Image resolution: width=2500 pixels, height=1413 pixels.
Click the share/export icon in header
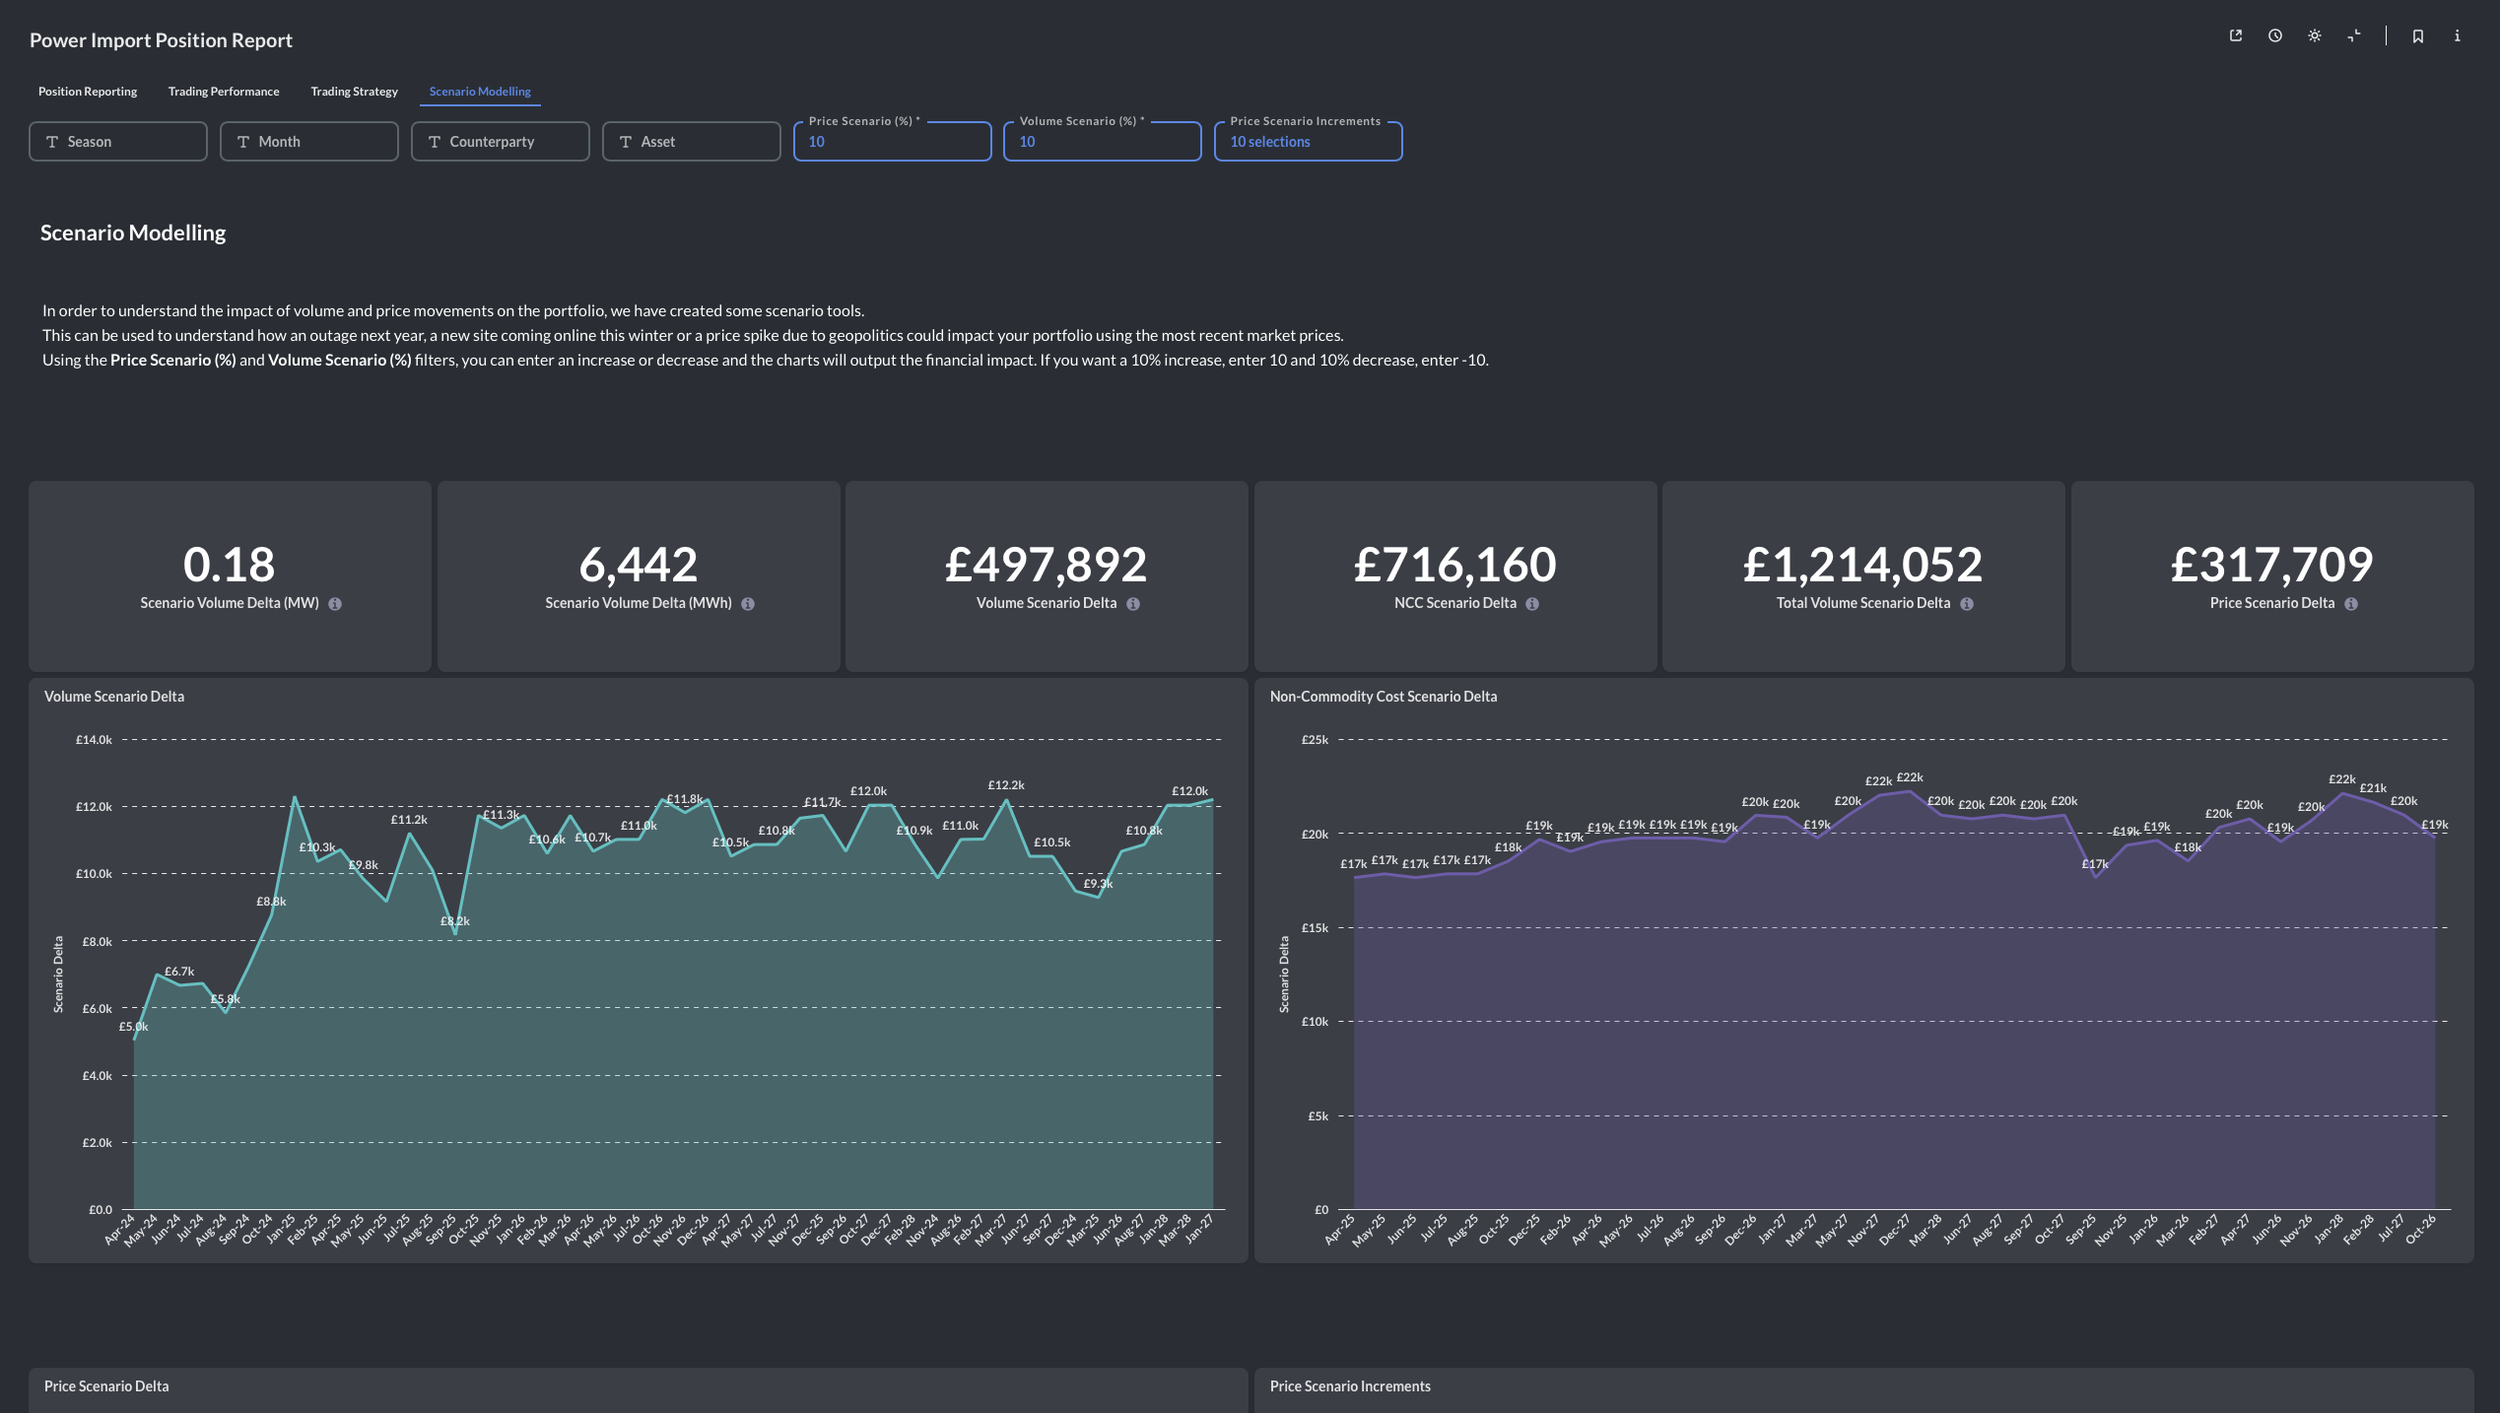[2235, 36]
